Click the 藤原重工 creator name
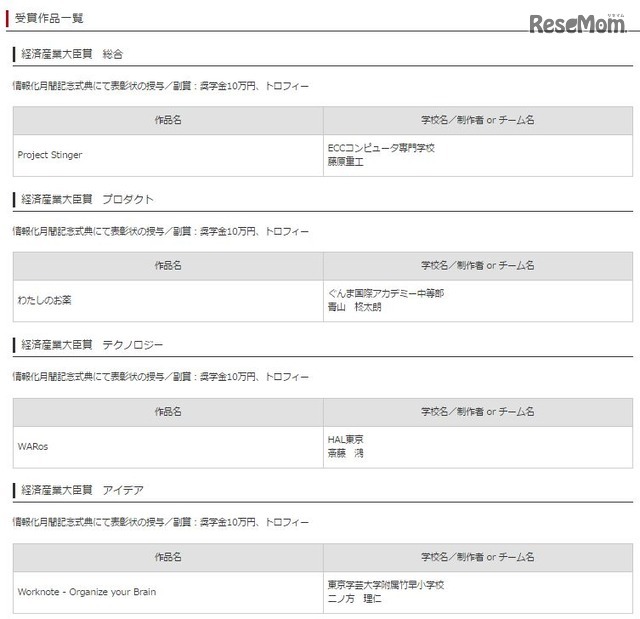The width and height of the screenshot is (640, 619). [345, 162]
